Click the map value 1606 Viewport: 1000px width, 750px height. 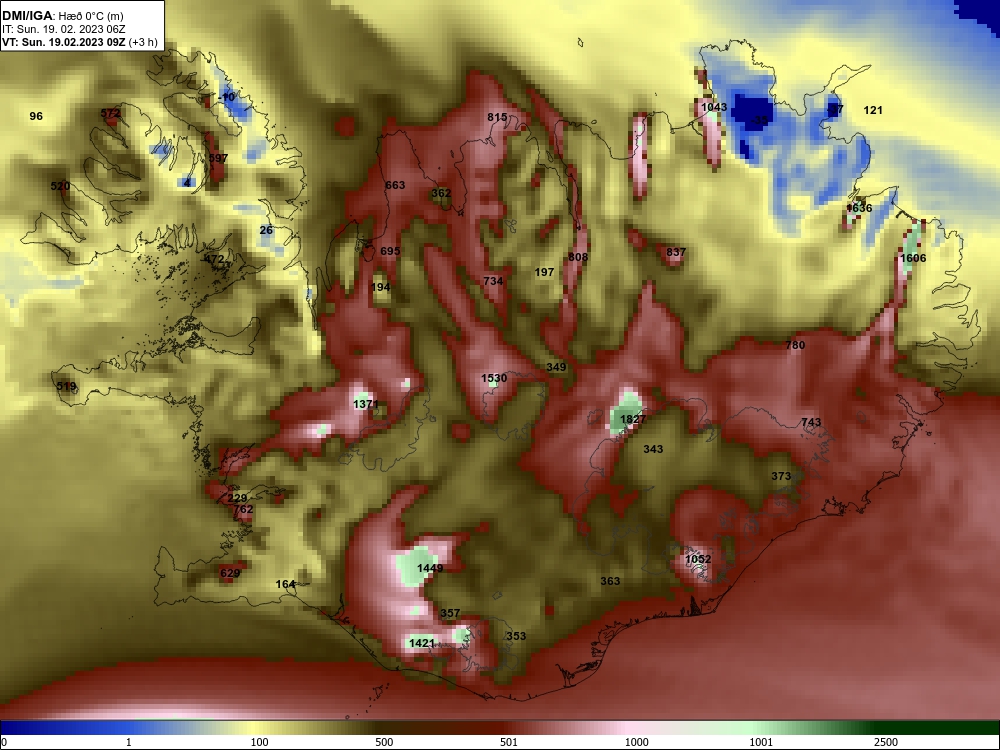click(x=913, y=258)
